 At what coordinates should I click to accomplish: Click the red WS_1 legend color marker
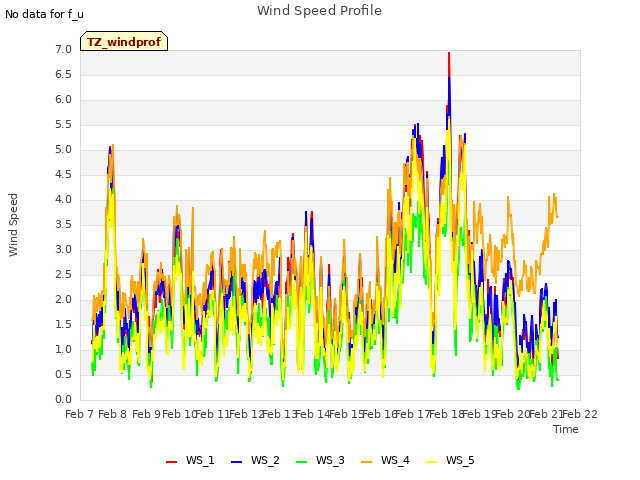click(x=171, y=462)
